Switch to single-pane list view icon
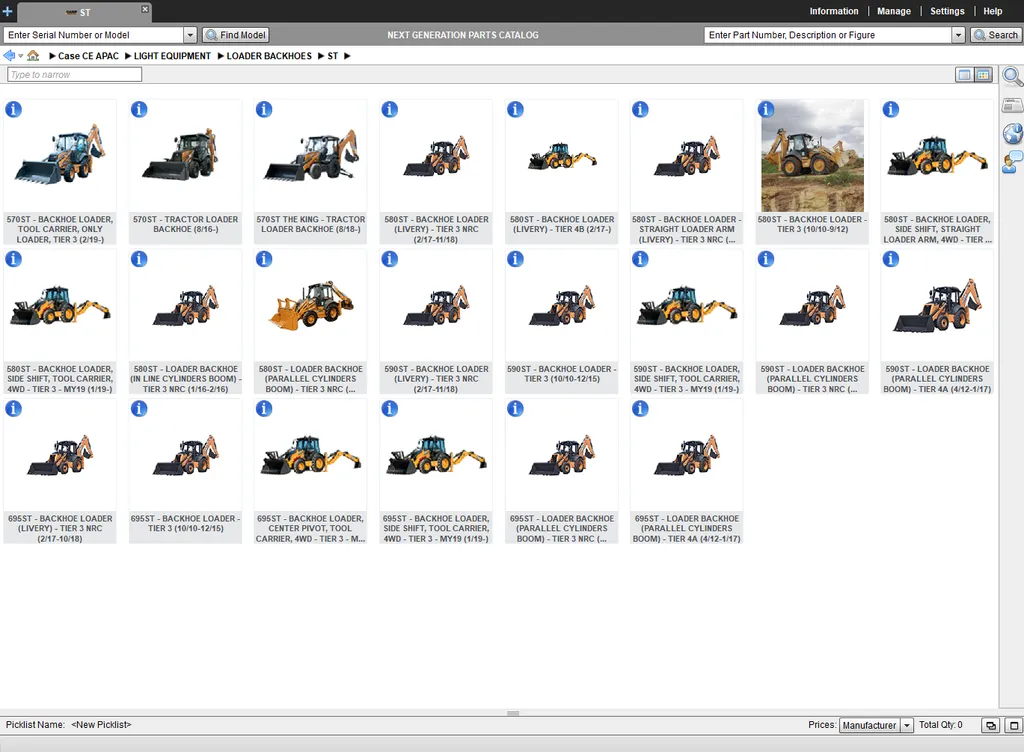Image resolution: width=1024 pixels, height=752 pixels. pos(964,75)
